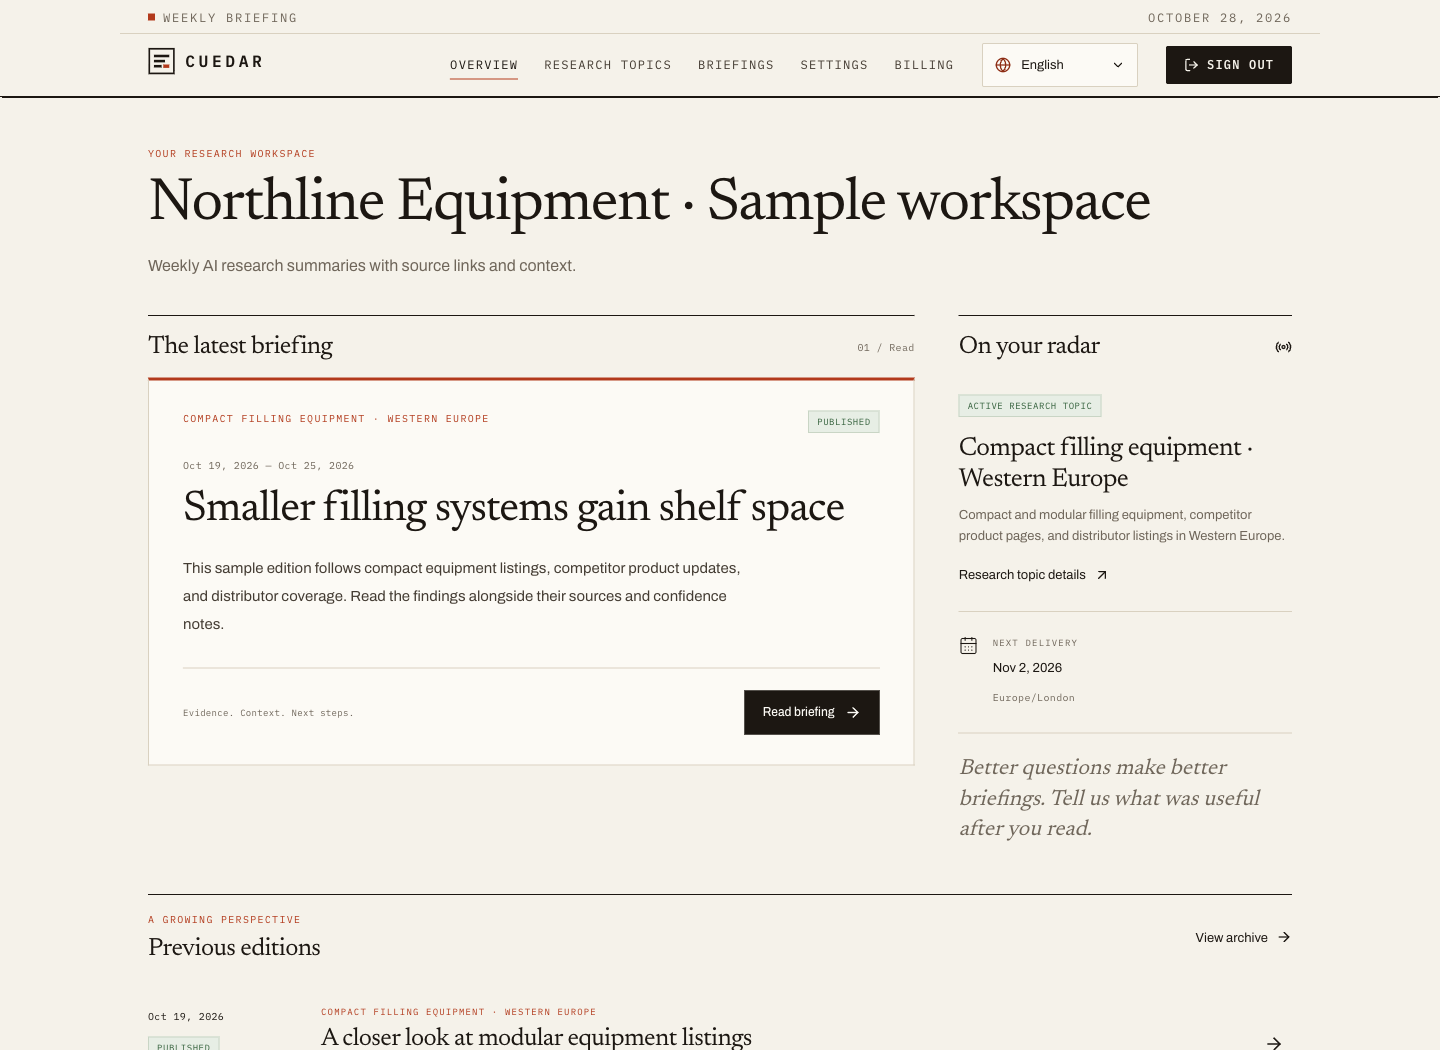Follow the View archive link
The width and height of the screenshot is (1440, 1050).
[1243, 938]
